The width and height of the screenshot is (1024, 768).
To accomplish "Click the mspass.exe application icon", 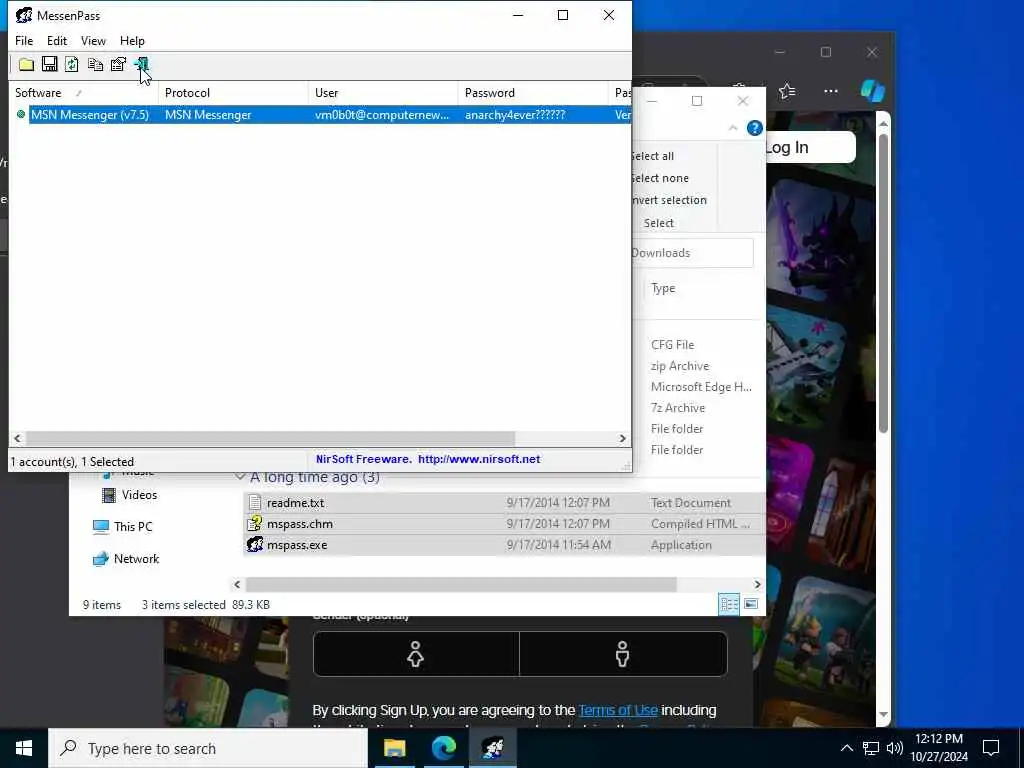I will click(255, 545).
